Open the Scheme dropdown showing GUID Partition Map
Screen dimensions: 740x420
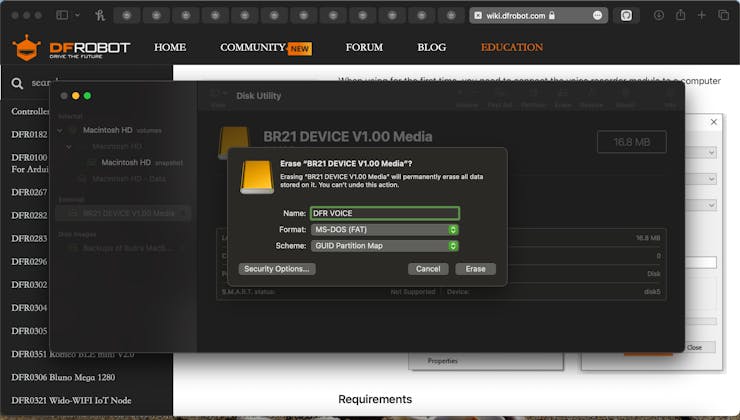pyautogui.click(x=385, y=246)
